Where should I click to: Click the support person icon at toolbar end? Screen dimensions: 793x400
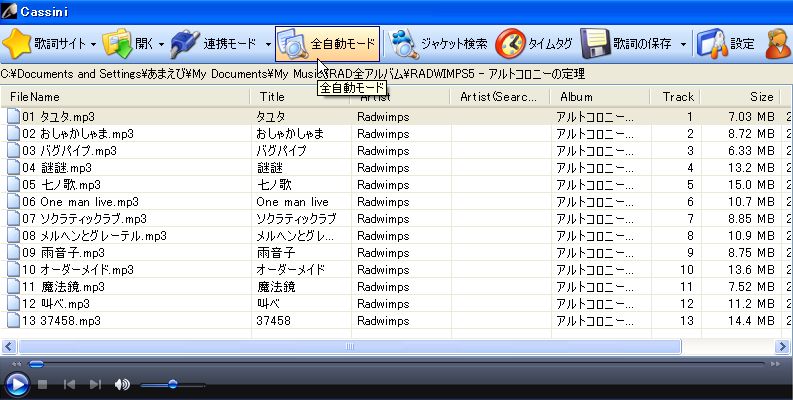point(779,44)
